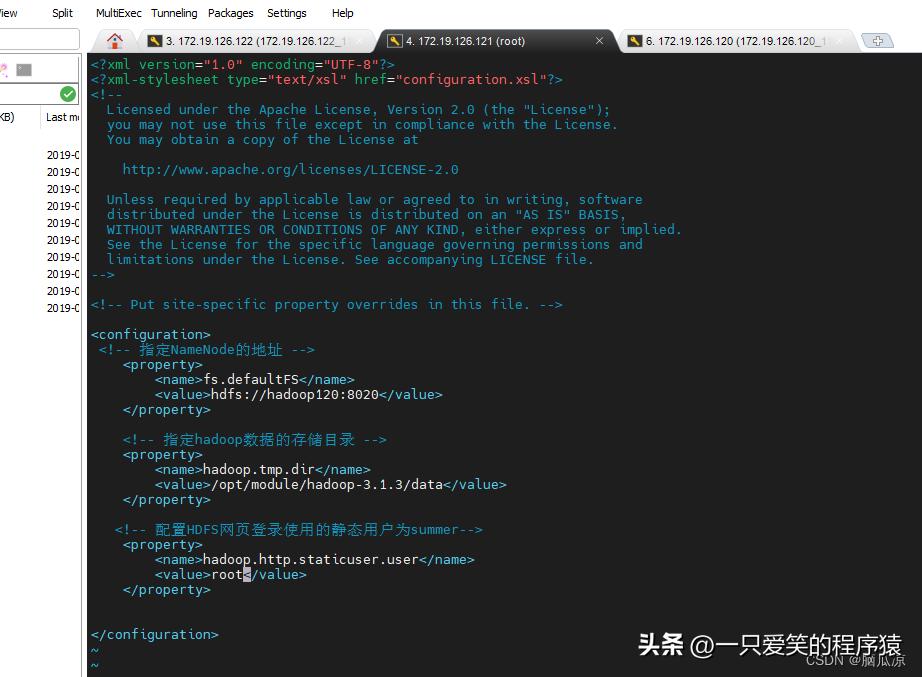This screenshot has height=677, width=922.
Task: Click the gray grid icon above the file panel
Action: tap(22, 68)
